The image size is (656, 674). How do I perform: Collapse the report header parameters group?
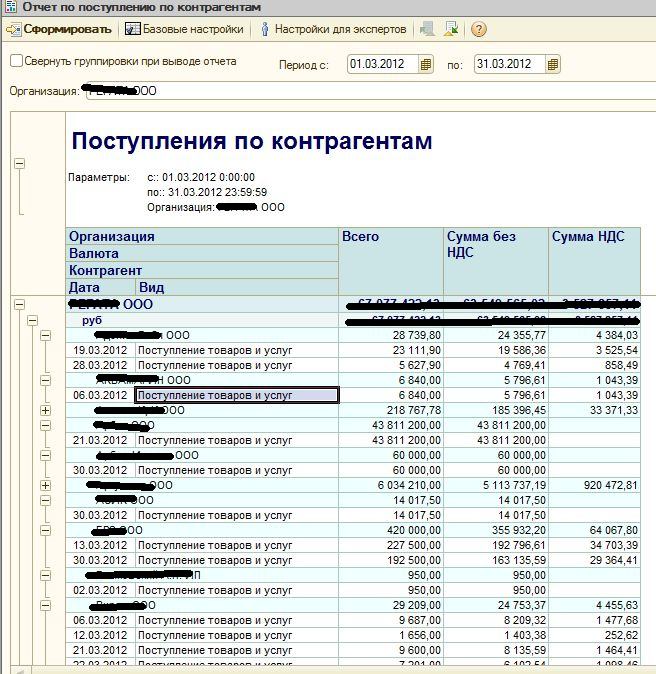tap(19, 163)
